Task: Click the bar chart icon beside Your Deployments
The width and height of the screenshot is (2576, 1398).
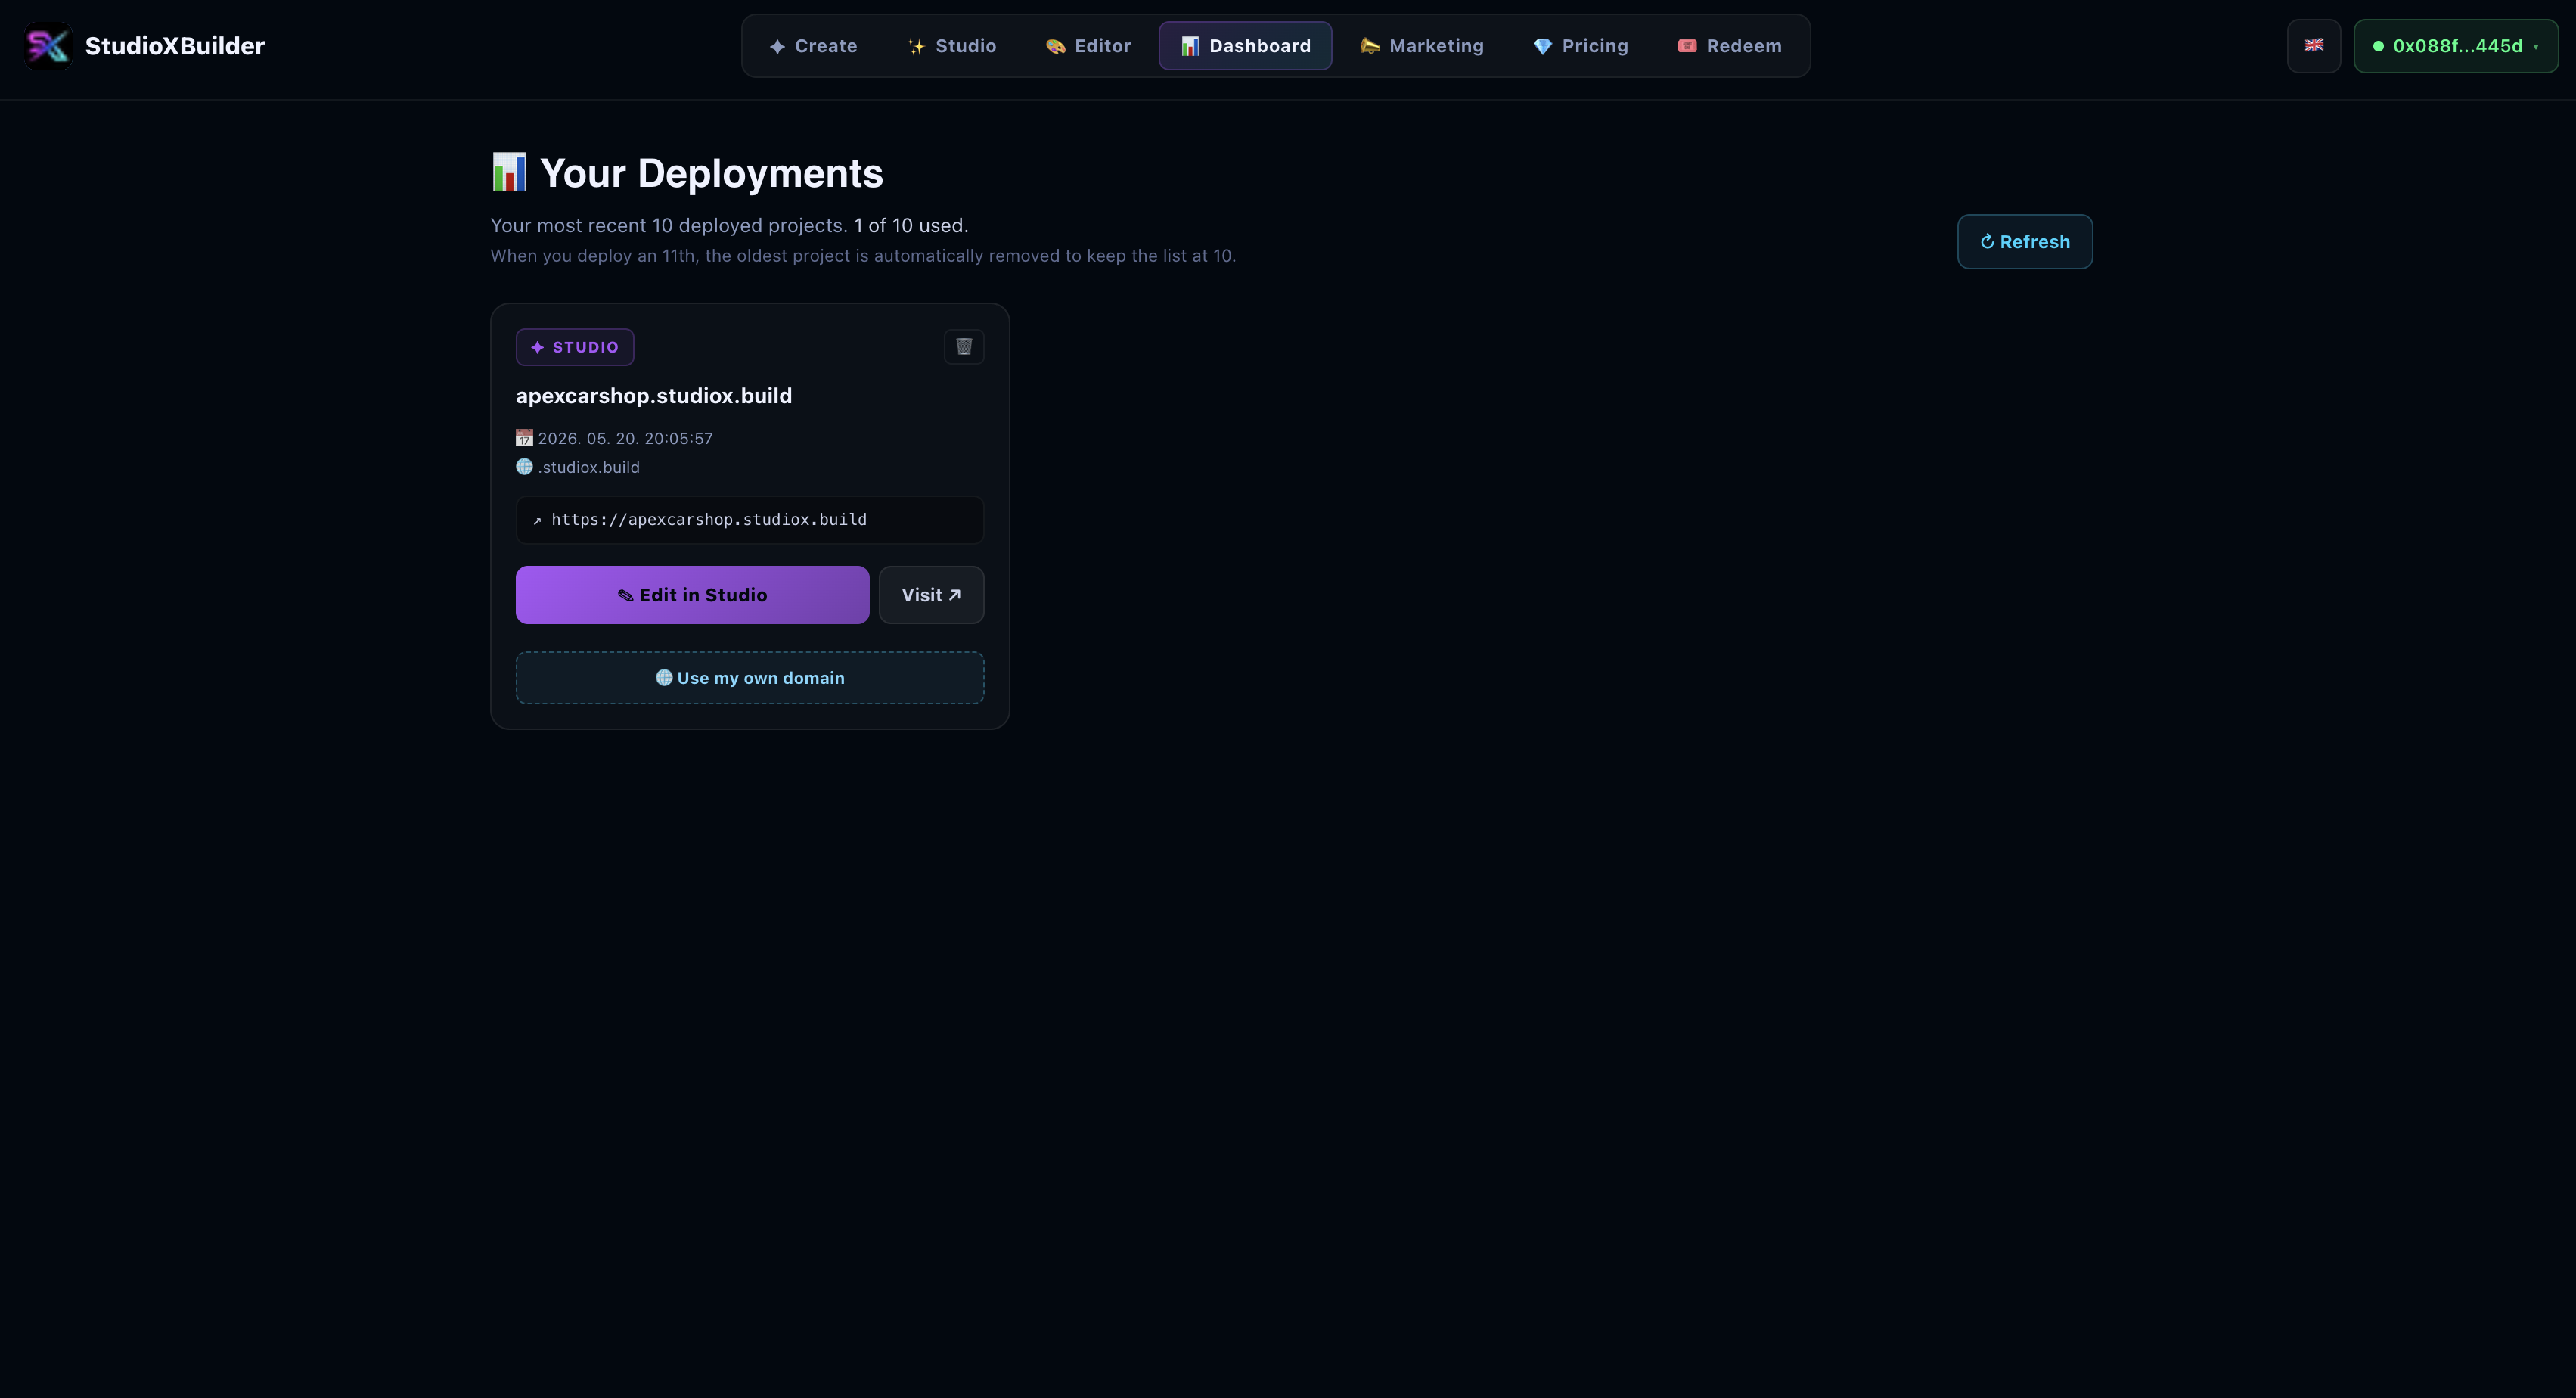Action: (509, 172)
